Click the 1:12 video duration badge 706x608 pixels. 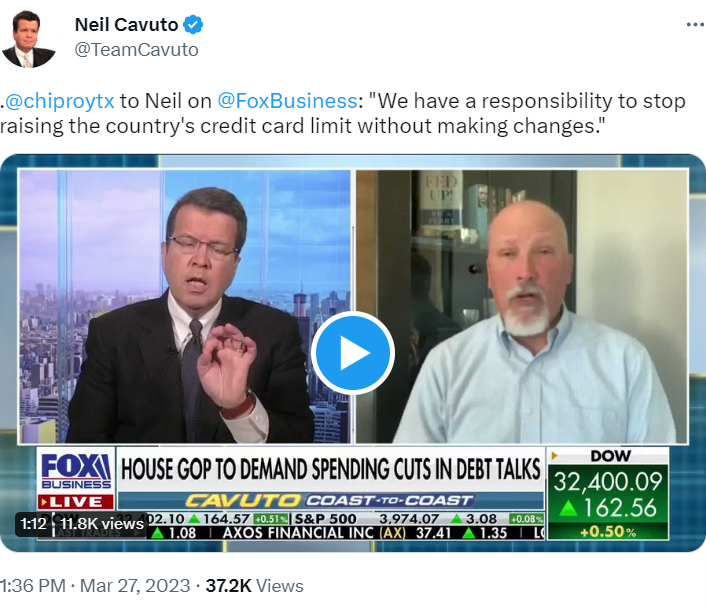click(34, 523)
